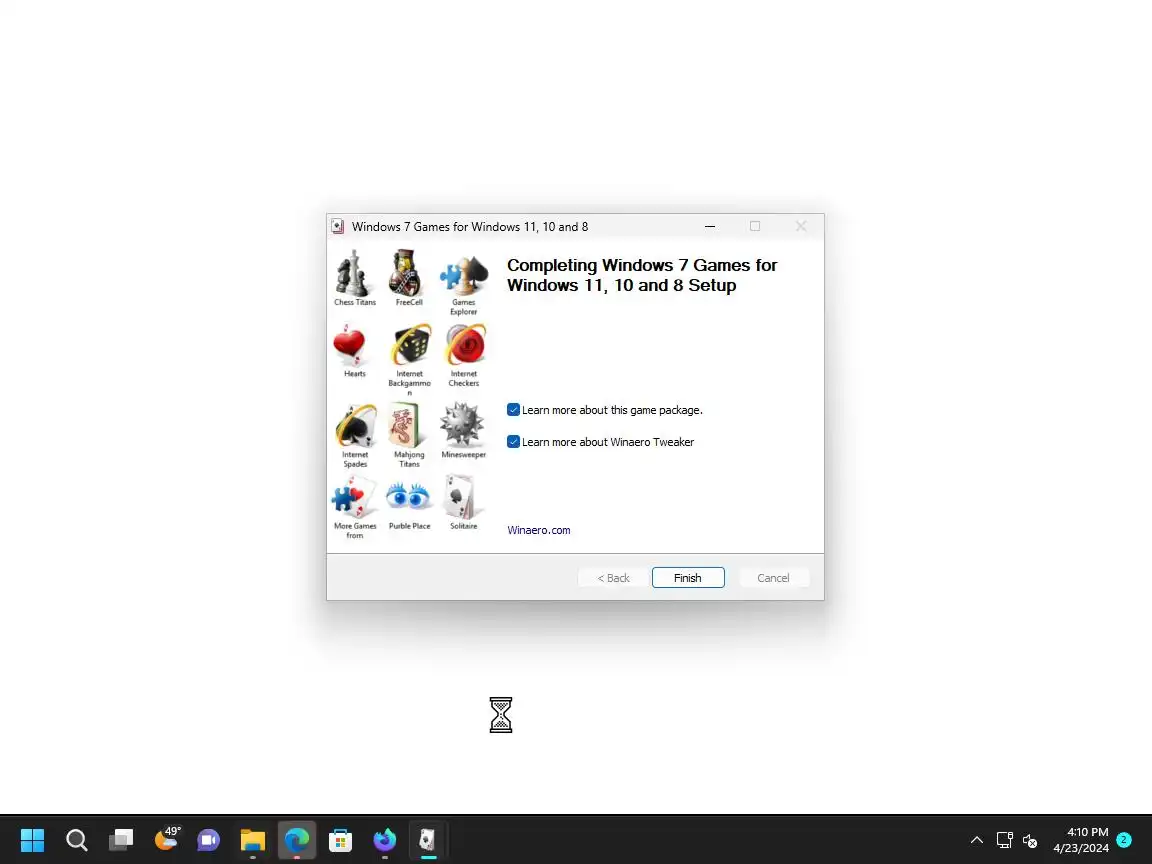Click the muted volume tray icon
The height and width of the screenshot is (864, 1152).
click(x=1030, y=840)
